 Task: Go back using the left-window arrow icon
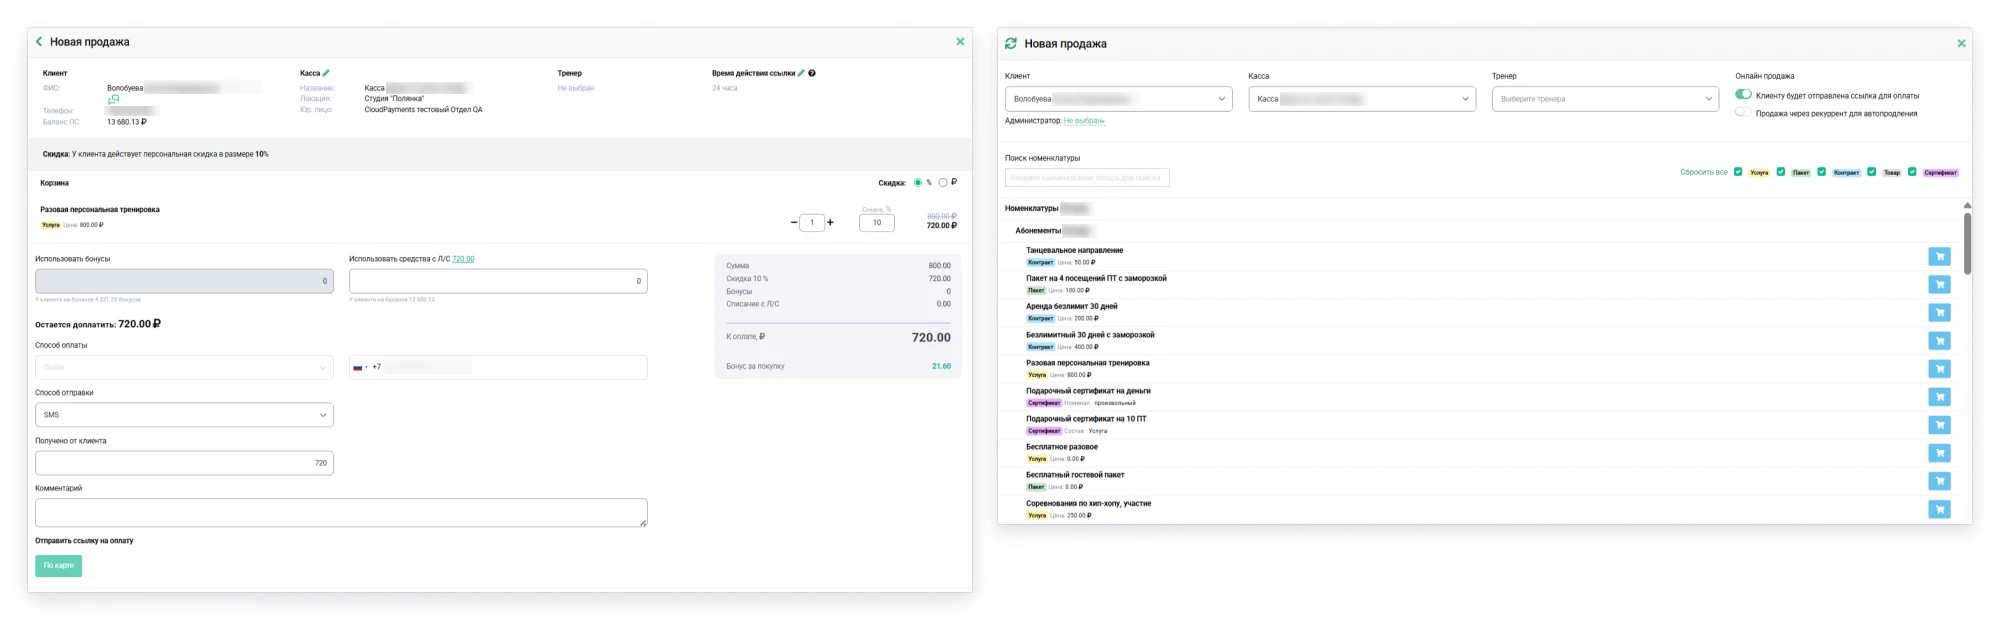pyautogui.click(x=39, y=42)
